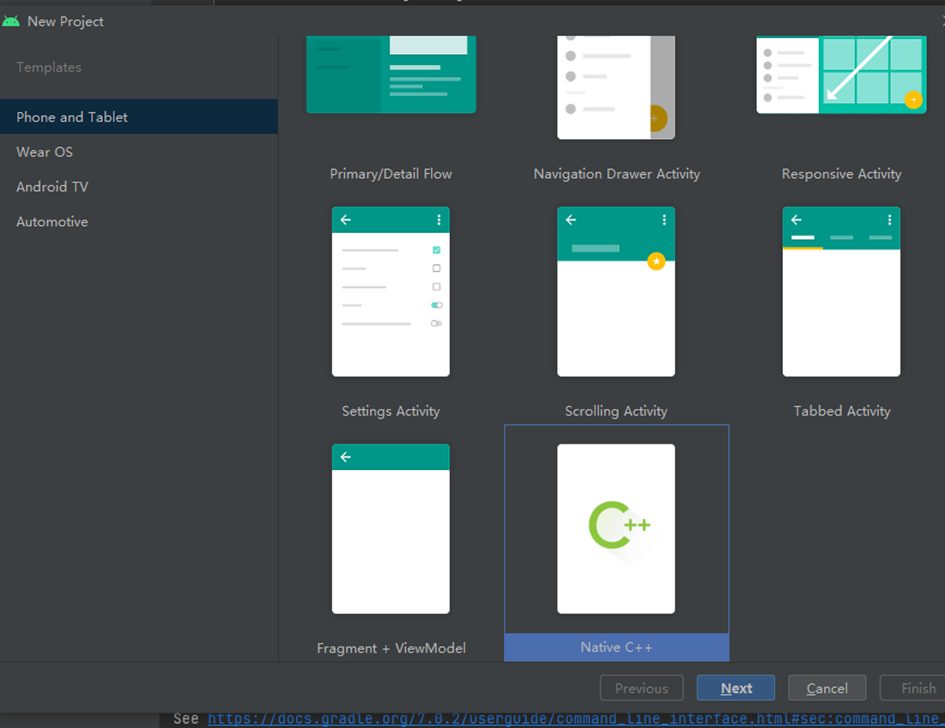Screen dimensions: 945x728
Task: Proceed with the Next button
Action: point(736,688)
